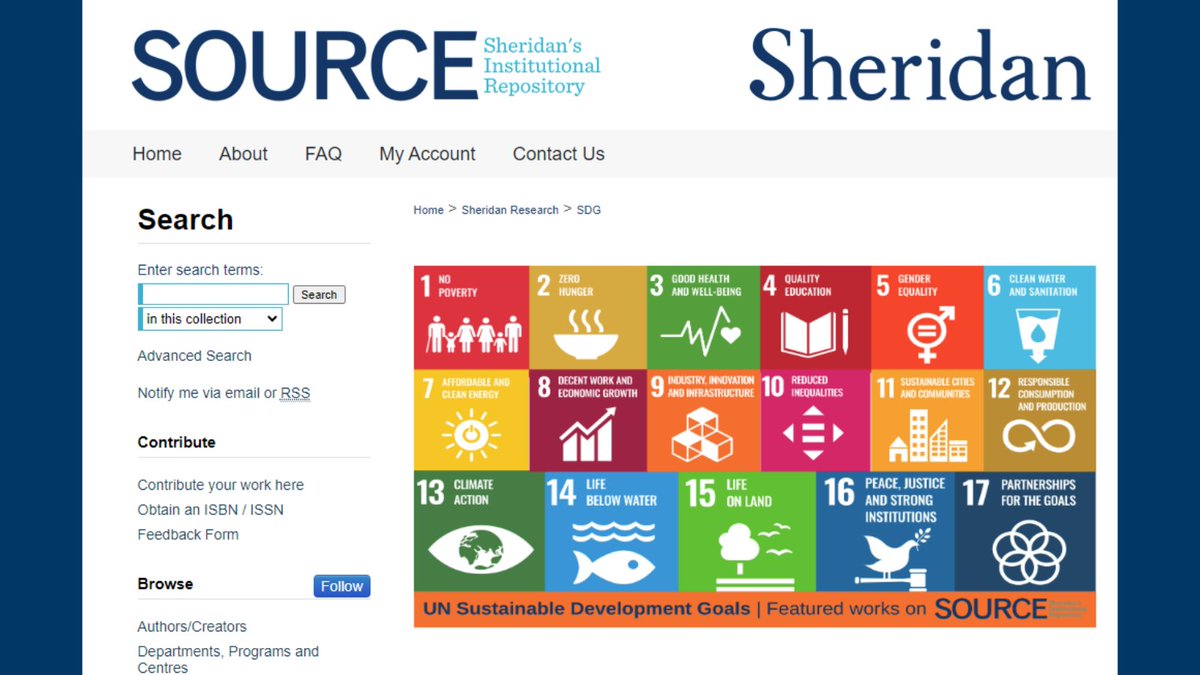The width and height of the screenshot is (1200, 675).
Task: Click the Sheridan Research breadcrumb link
Action: click(510, 210)
